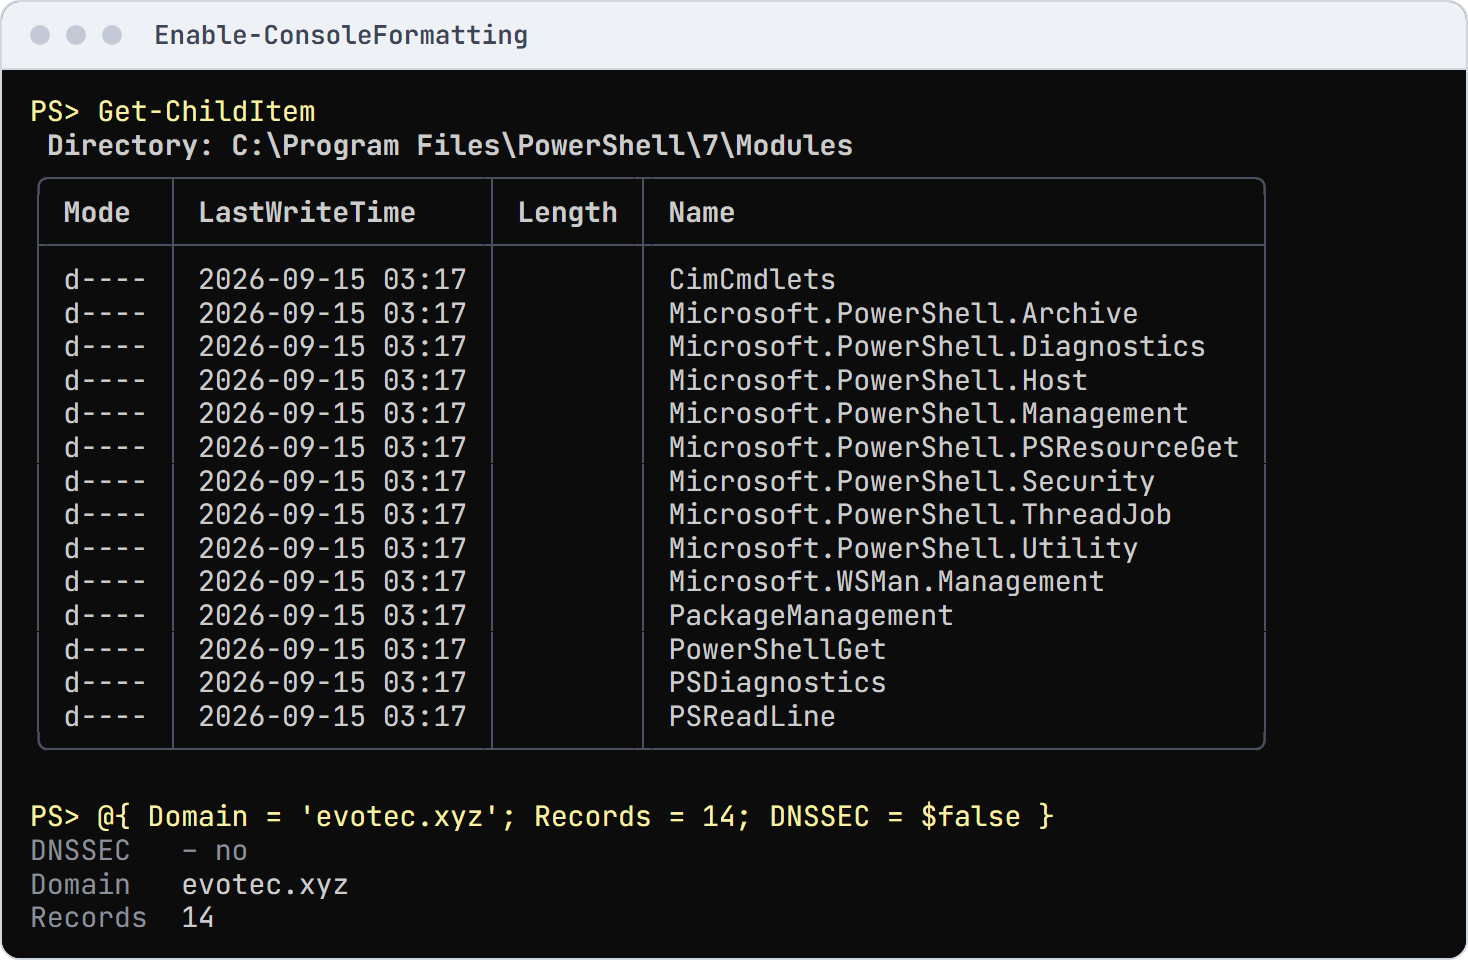Image resolution: width=1468 pixels, height=960 pixels.
Task: Click the mode value in the PackageManagement row
Action: pyautogui.click(x=105, y=615)
